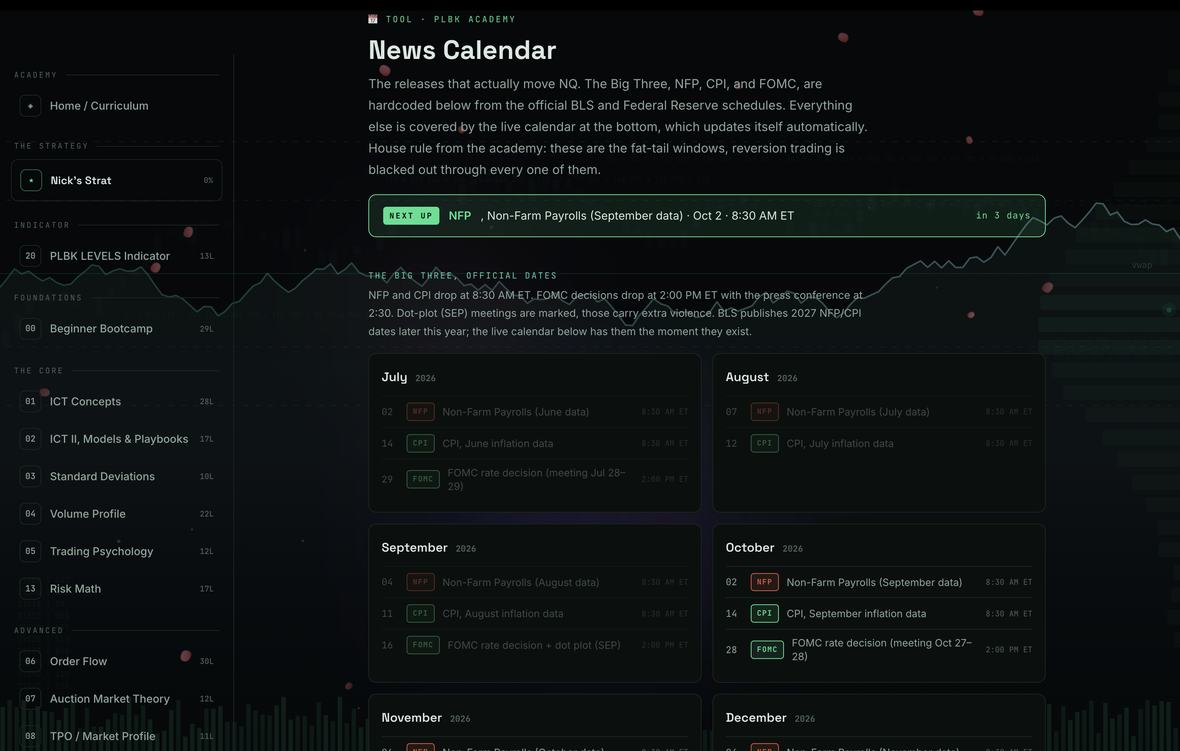The height and width of the screenshot is (751, 1180).
Task: Click the NFP tag in October's list
Action: (x=765, y=582)
